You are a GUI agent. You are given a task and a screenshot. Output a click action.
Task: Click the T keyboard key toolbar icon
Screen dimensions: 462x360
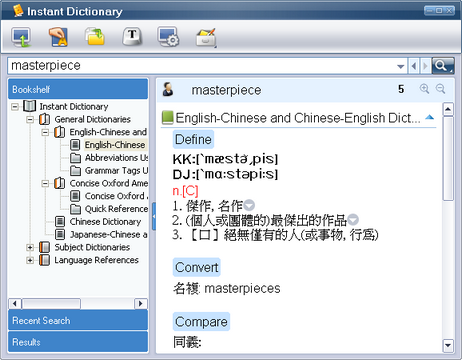(132, 36)
